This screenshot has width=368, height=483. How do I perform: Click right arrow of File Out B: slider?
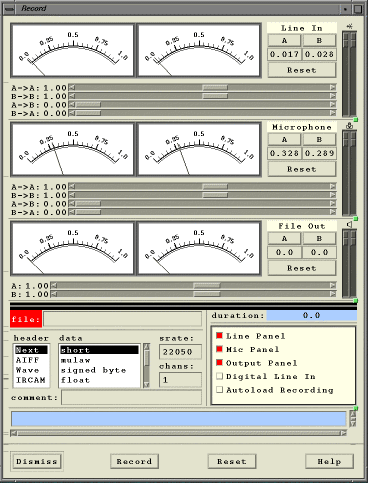[x=333, y=294]
